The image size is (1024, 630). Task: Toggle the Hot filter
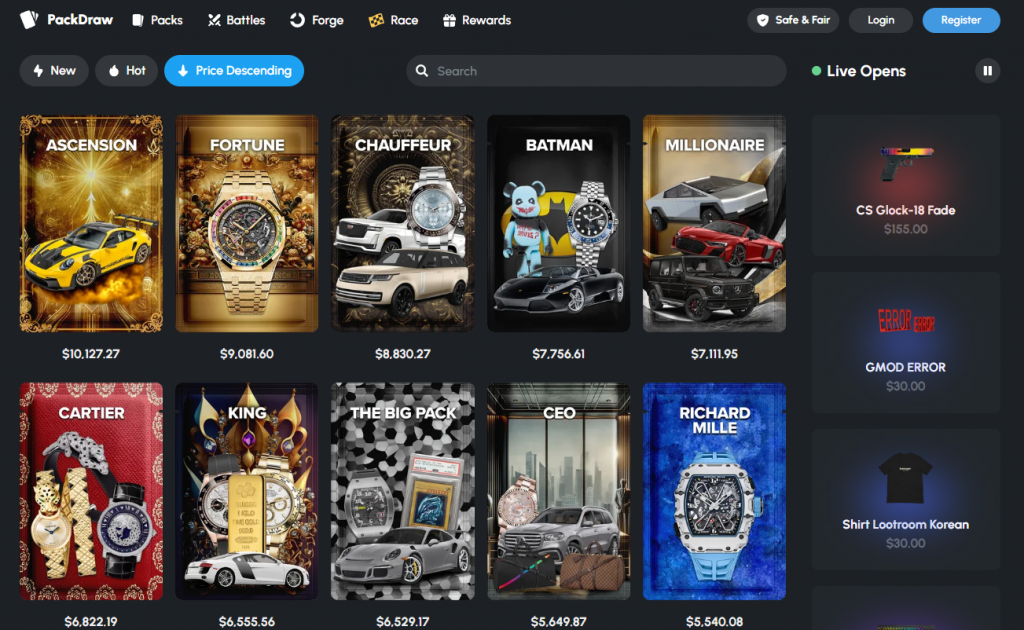(126, 71)
